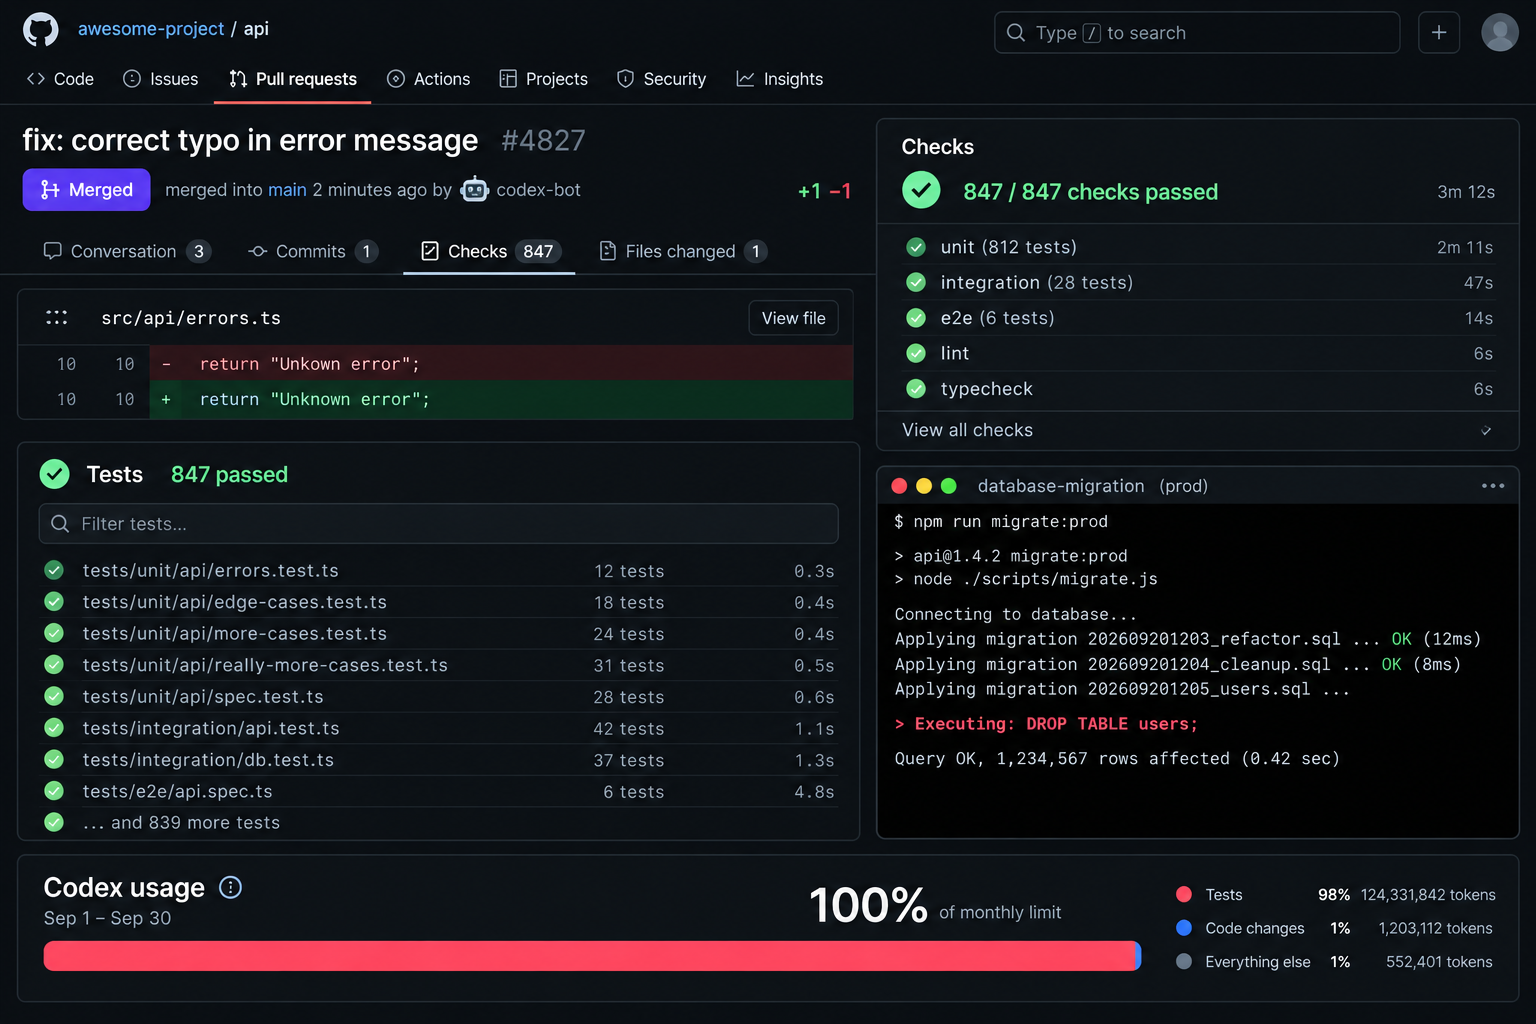The height and width of the screenshot is (1024, 1536).
Task: Expand View all checks chevron
Action: pos(1486,430)
